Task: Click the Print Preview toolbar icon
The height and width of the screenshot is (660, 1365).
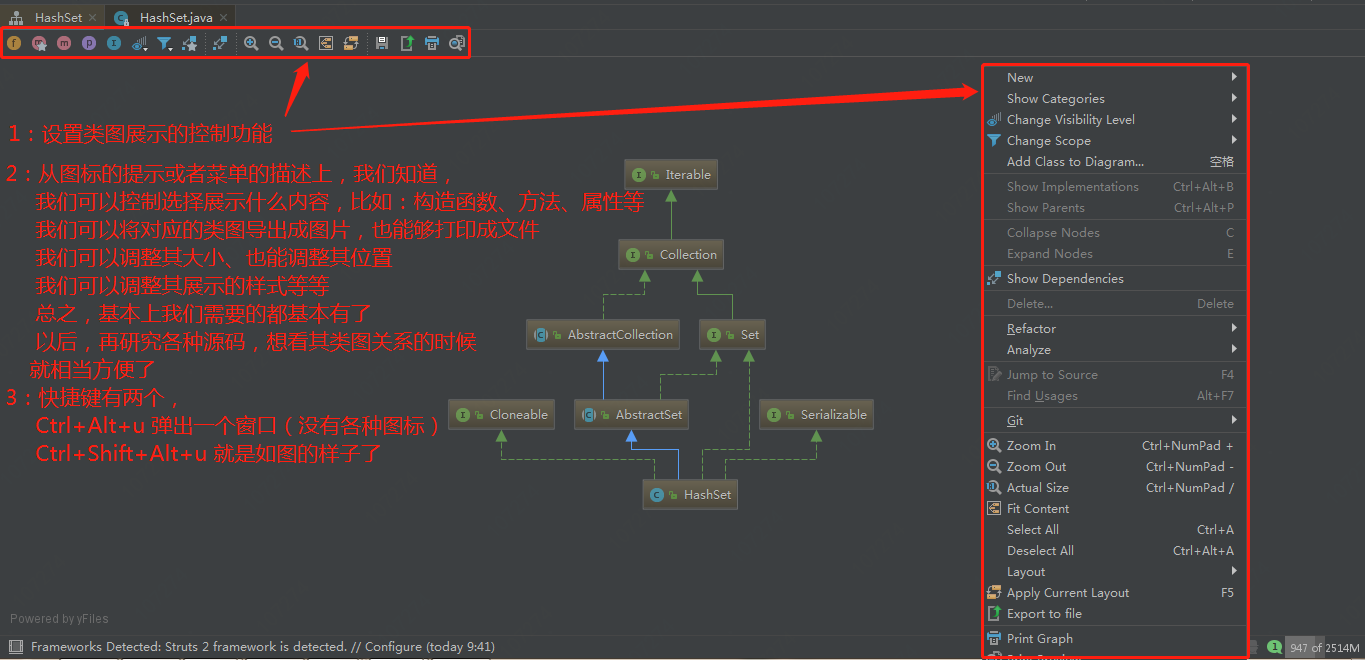Action: [457, 43]
